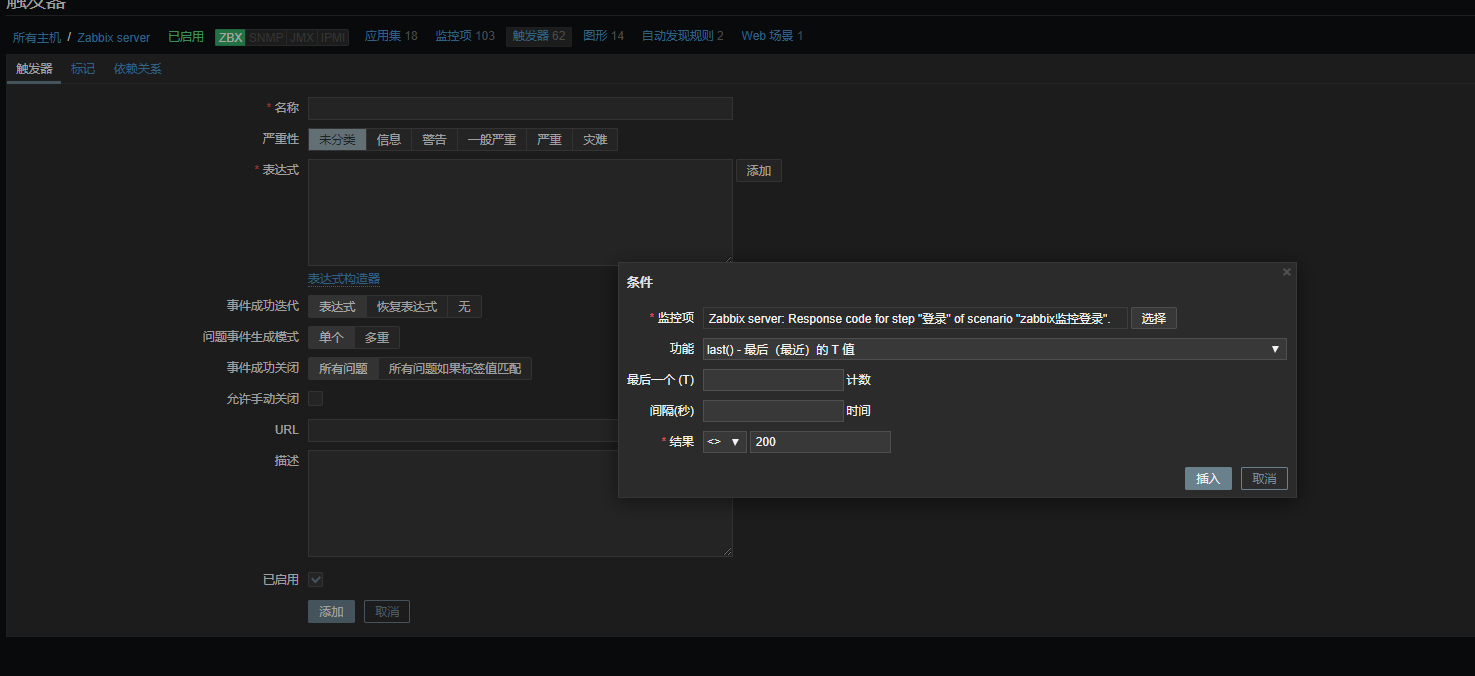The width and height of the screenshot is (1475, 676).
Task: Open the 结果 operator dropdown
Action: (x=724, y=442)
